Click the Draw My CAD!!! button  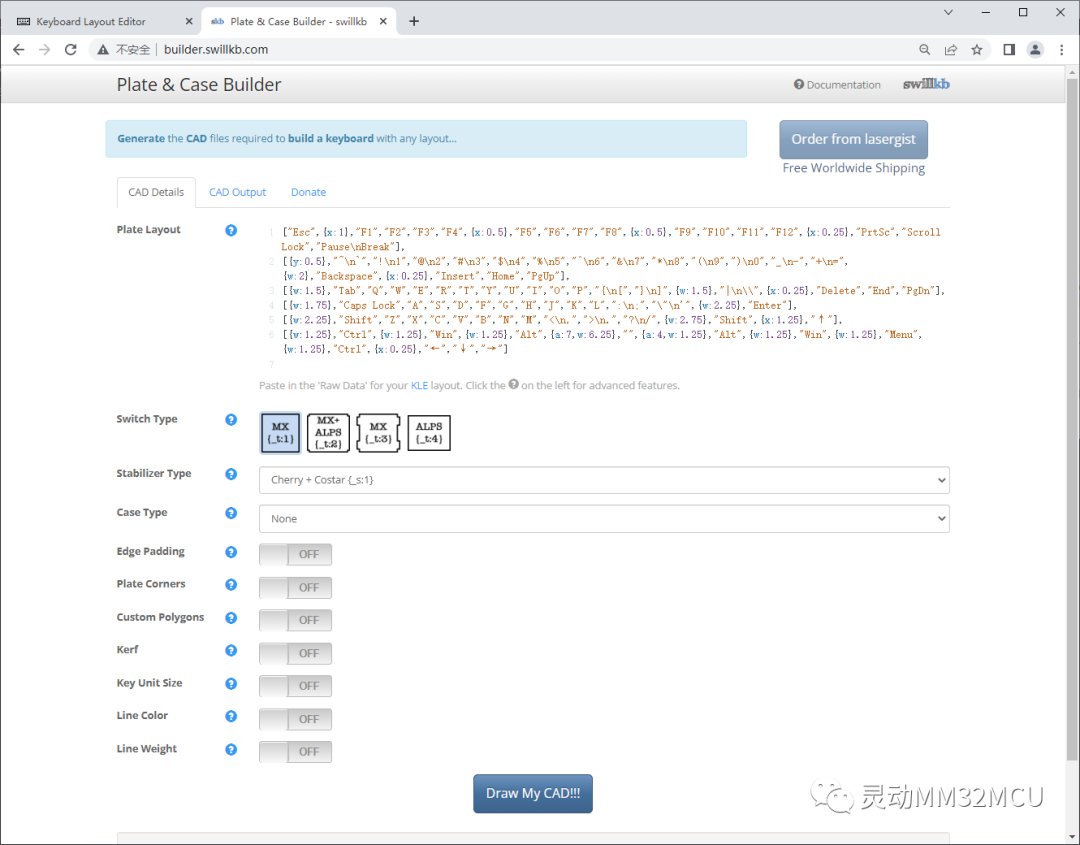point(532,793)
